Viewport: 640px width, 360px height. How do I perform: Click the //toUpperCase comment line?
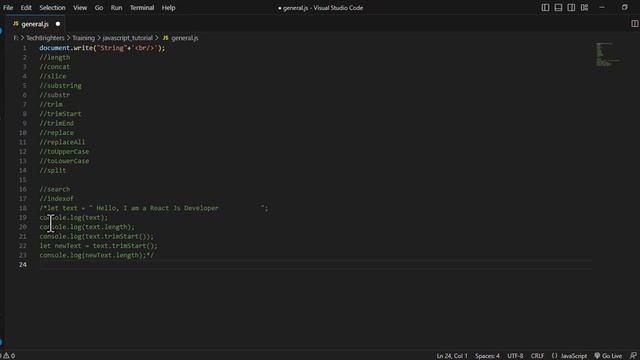pyautogui.click(x=64, y=151)
